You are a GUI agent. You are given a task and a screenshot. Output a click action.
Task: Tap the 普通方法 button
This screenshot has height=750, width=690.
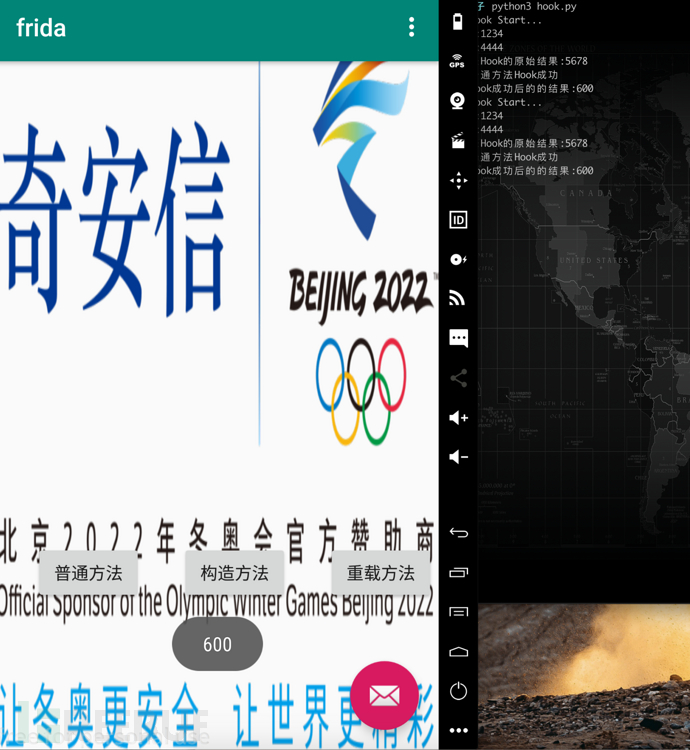(88, 573)
